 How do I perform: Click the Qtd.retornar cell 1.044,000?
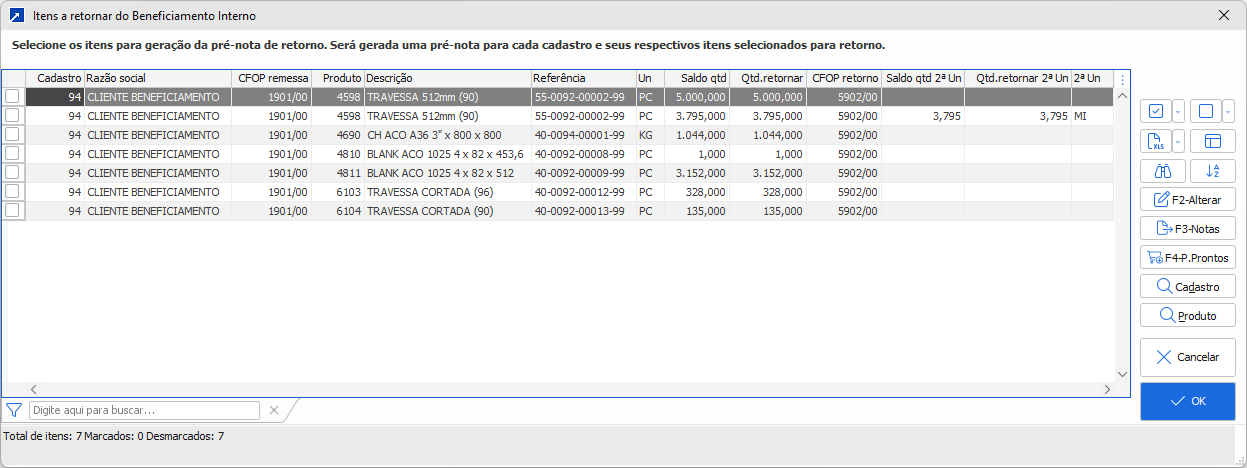coord(767,135)
